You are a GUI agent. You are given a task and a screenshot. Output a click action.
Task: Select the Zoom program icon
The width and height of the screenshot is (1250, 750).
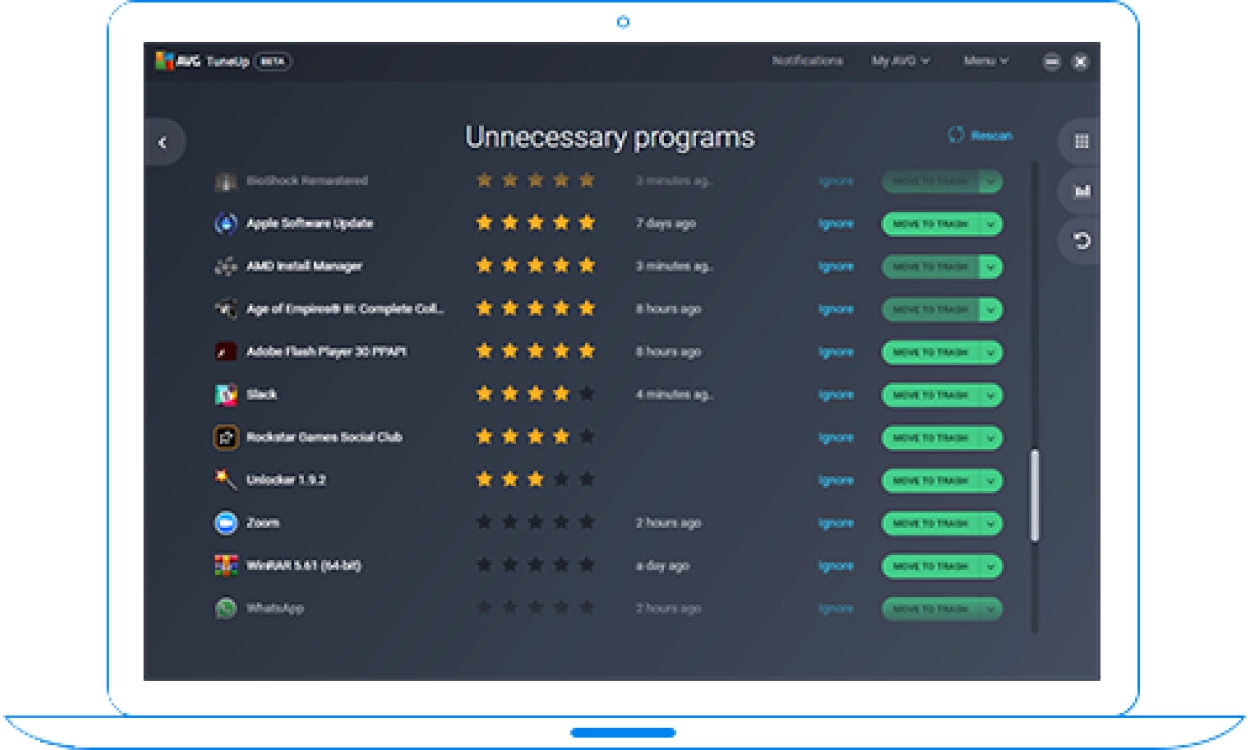tap(226, 523)
